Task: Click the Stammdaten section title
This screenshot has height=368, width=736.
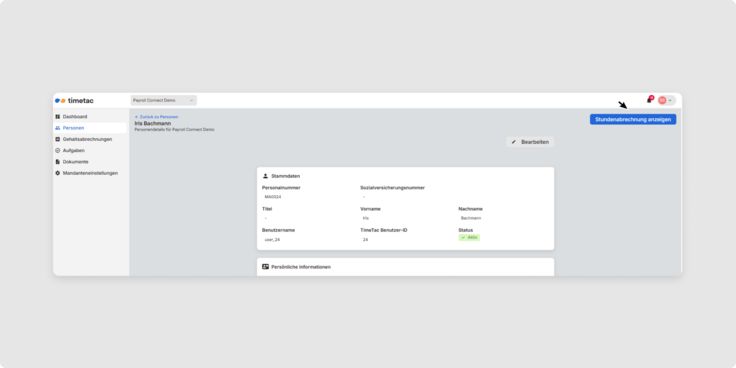Action: tap(285, 176)
